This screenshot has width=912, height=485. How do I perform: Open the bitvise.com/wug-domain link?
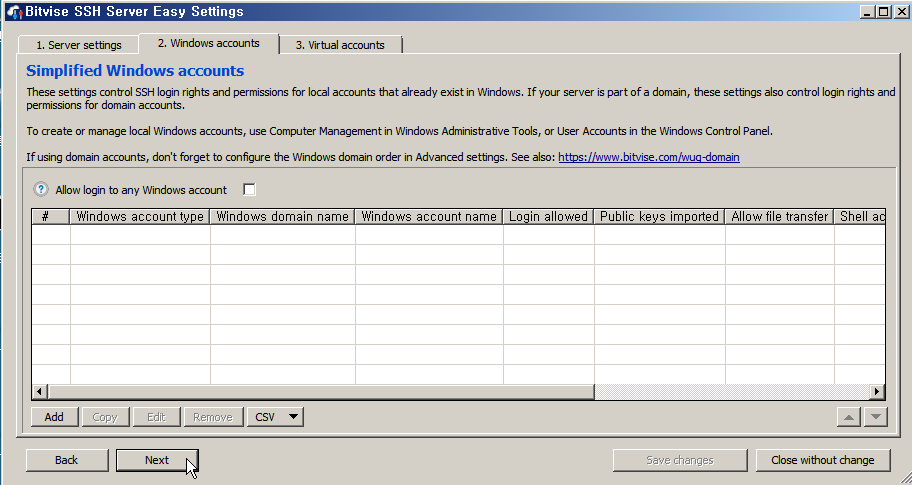[649, 157]
